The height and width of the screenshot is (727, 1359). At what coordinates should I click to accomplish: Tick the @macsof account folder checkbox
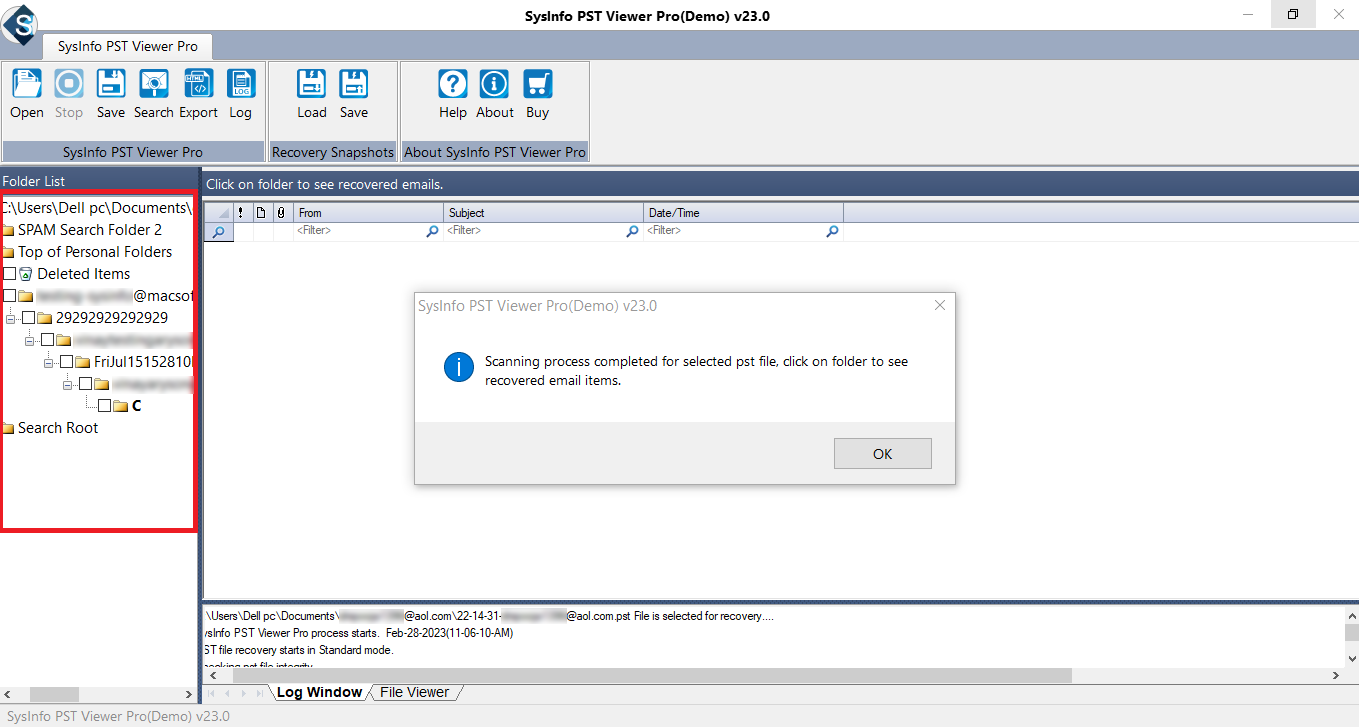(x=10, y=296)
